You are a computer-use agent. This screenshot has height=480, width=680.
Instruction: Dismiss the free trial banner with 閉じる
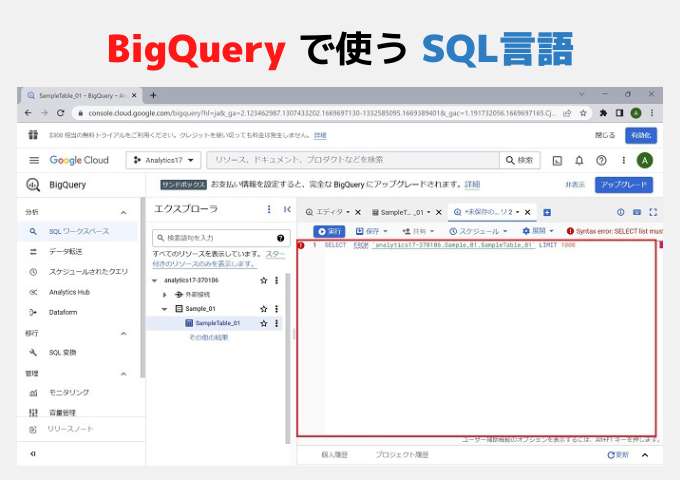pyautogui.click(x=605, y=135)
